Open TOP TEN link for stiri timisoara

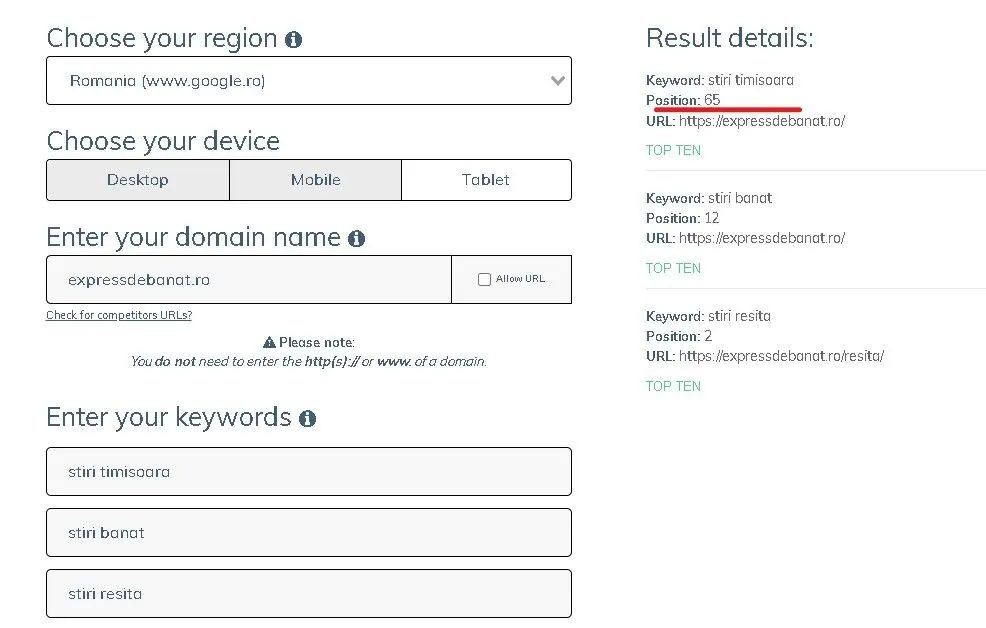pos(673,151)
